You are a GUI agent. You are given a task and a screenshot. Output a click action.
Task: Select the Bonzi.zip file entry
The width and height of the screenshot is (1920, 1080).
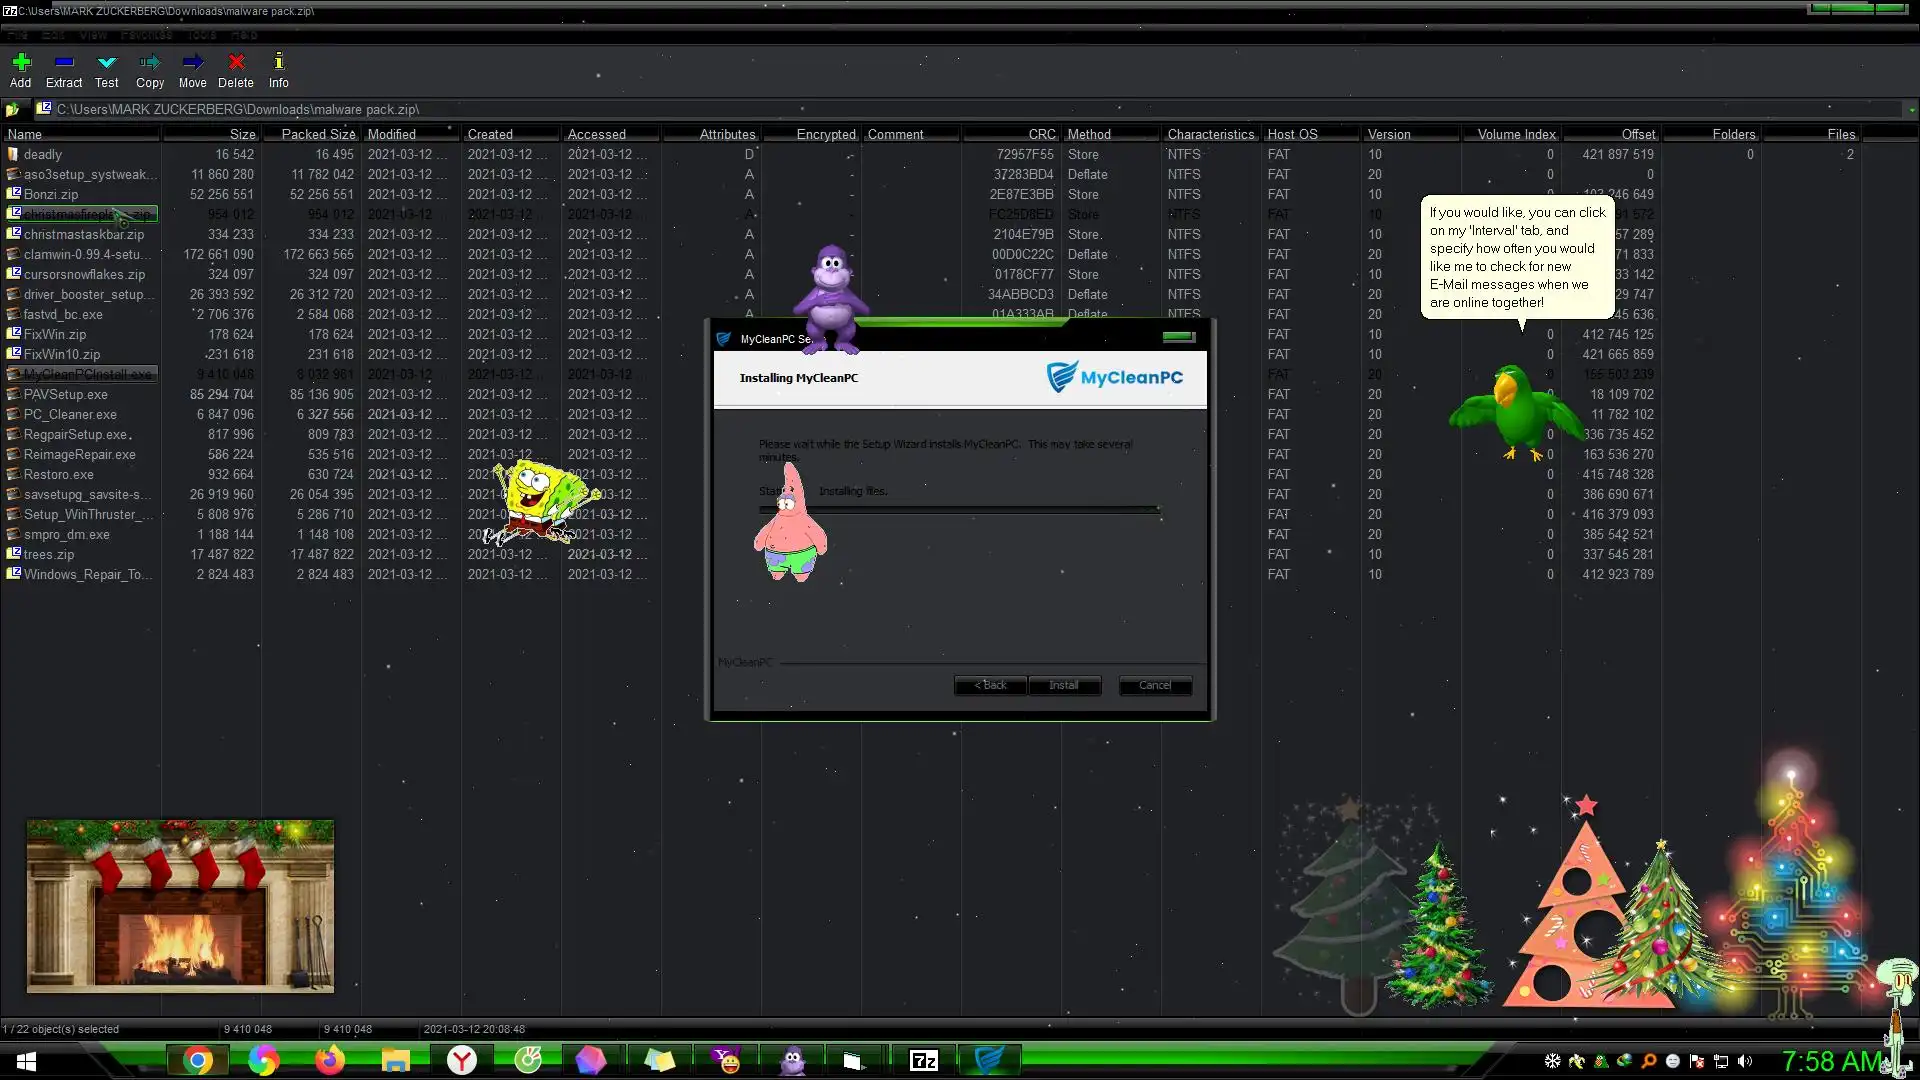(51, 194)
